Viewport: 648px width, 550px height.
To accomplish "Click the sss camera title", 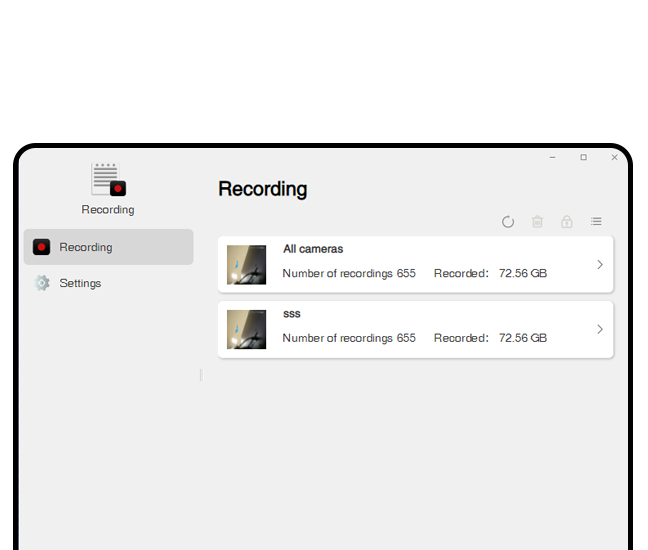I will [291, 314].
